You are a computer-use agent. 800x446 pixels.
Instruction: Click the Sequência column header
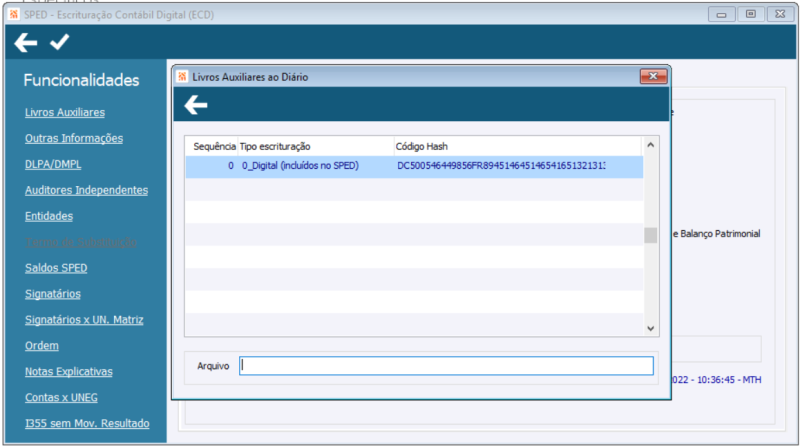[x=214, y=146]
